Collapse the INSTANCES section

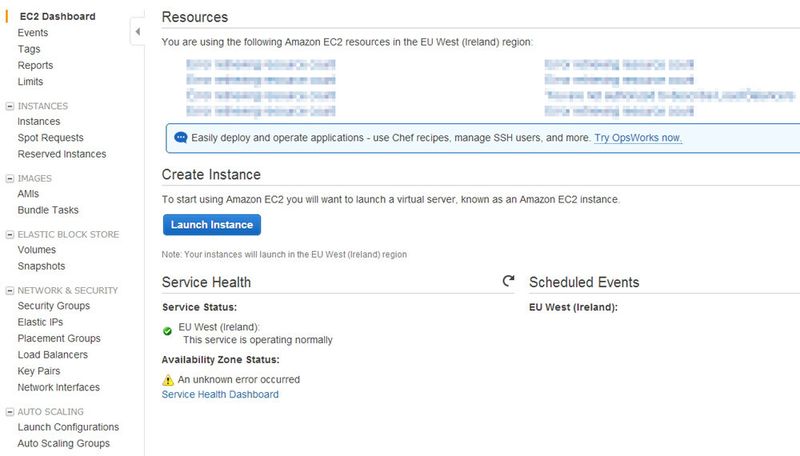coord(10,106)
